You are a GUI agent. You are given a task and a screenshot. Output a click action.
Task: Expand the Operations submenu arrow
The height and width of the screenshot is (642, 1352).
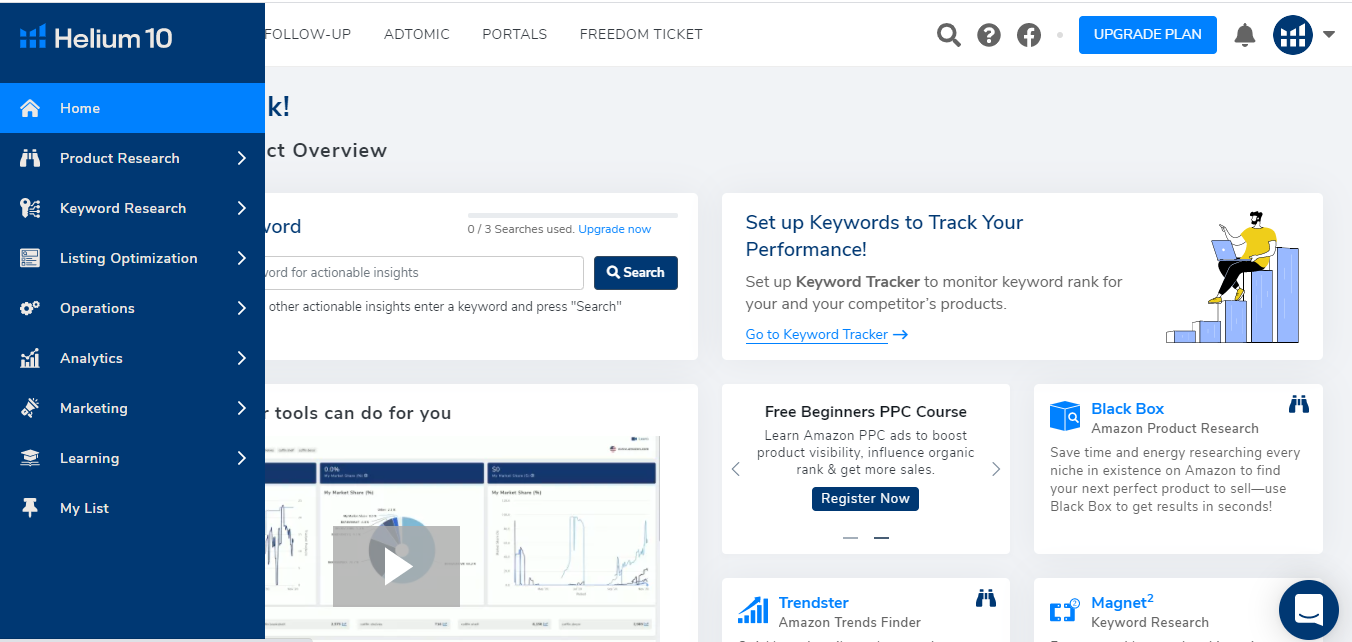pyautogui.click(x=242, y=308)
